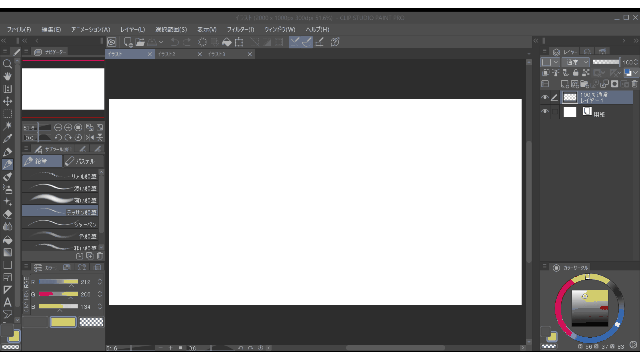This screenshot has height=360, width=640.
Task: Click the yellow main color swatch
Action: click(x=63, y=322)
